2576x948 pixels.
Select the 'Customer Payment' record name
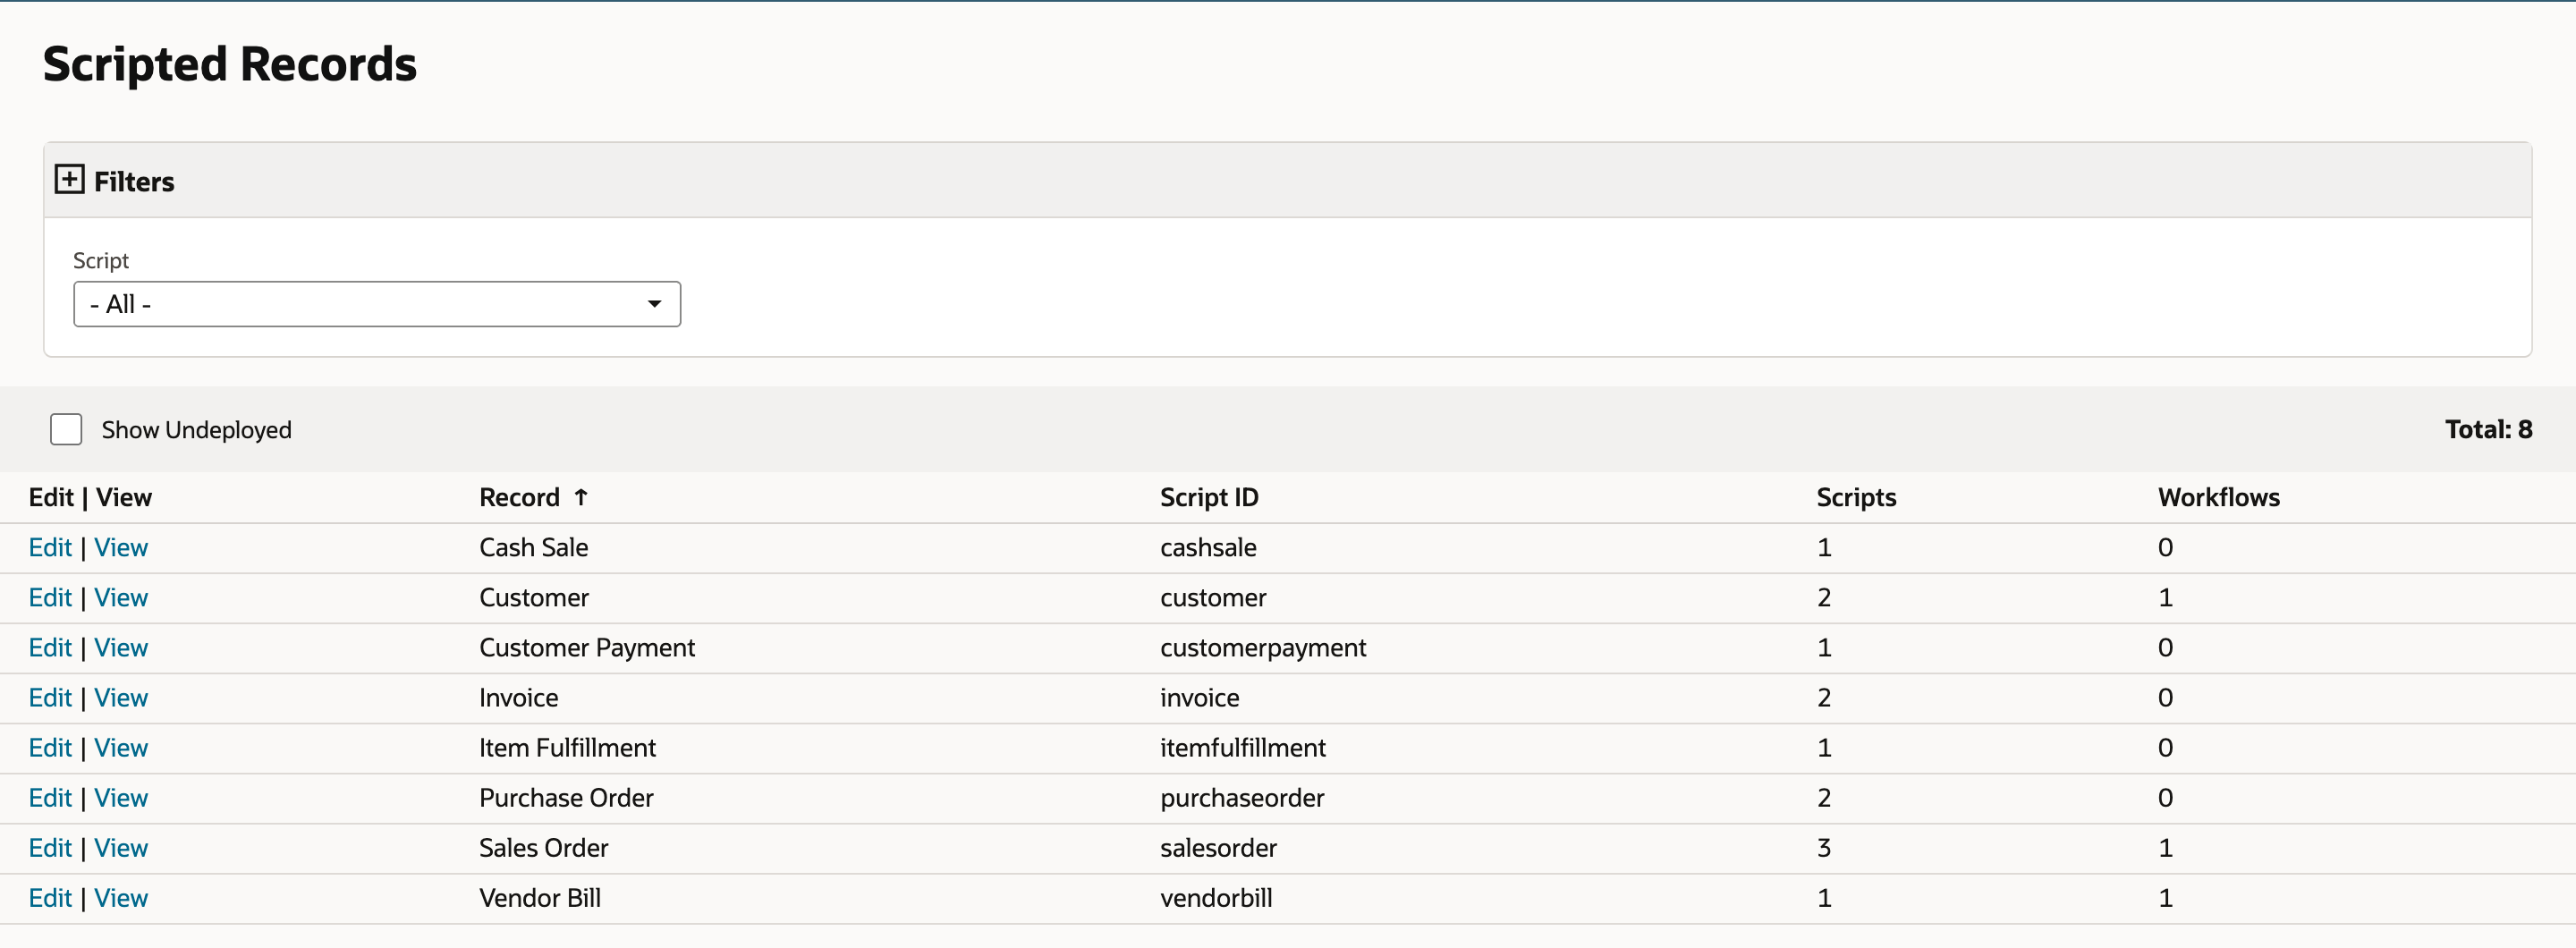click(587, 648)
